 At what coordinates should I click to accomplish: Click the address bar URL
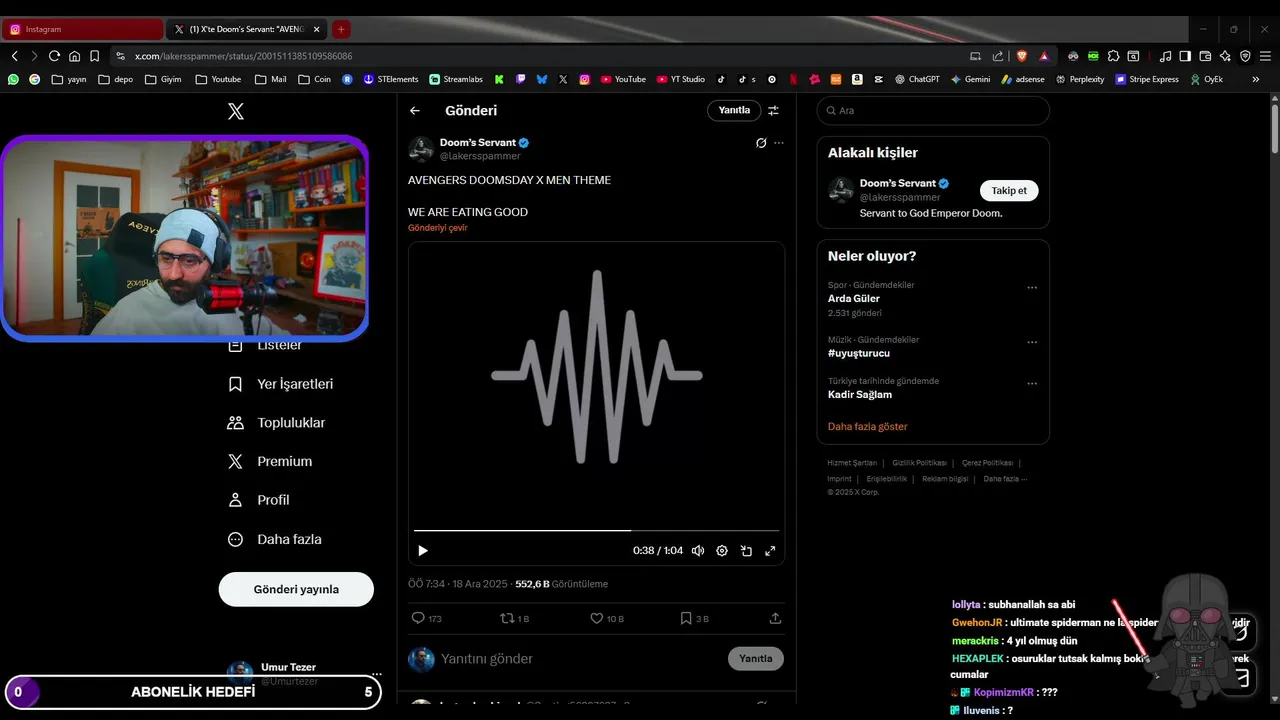(x=243, y=56)
